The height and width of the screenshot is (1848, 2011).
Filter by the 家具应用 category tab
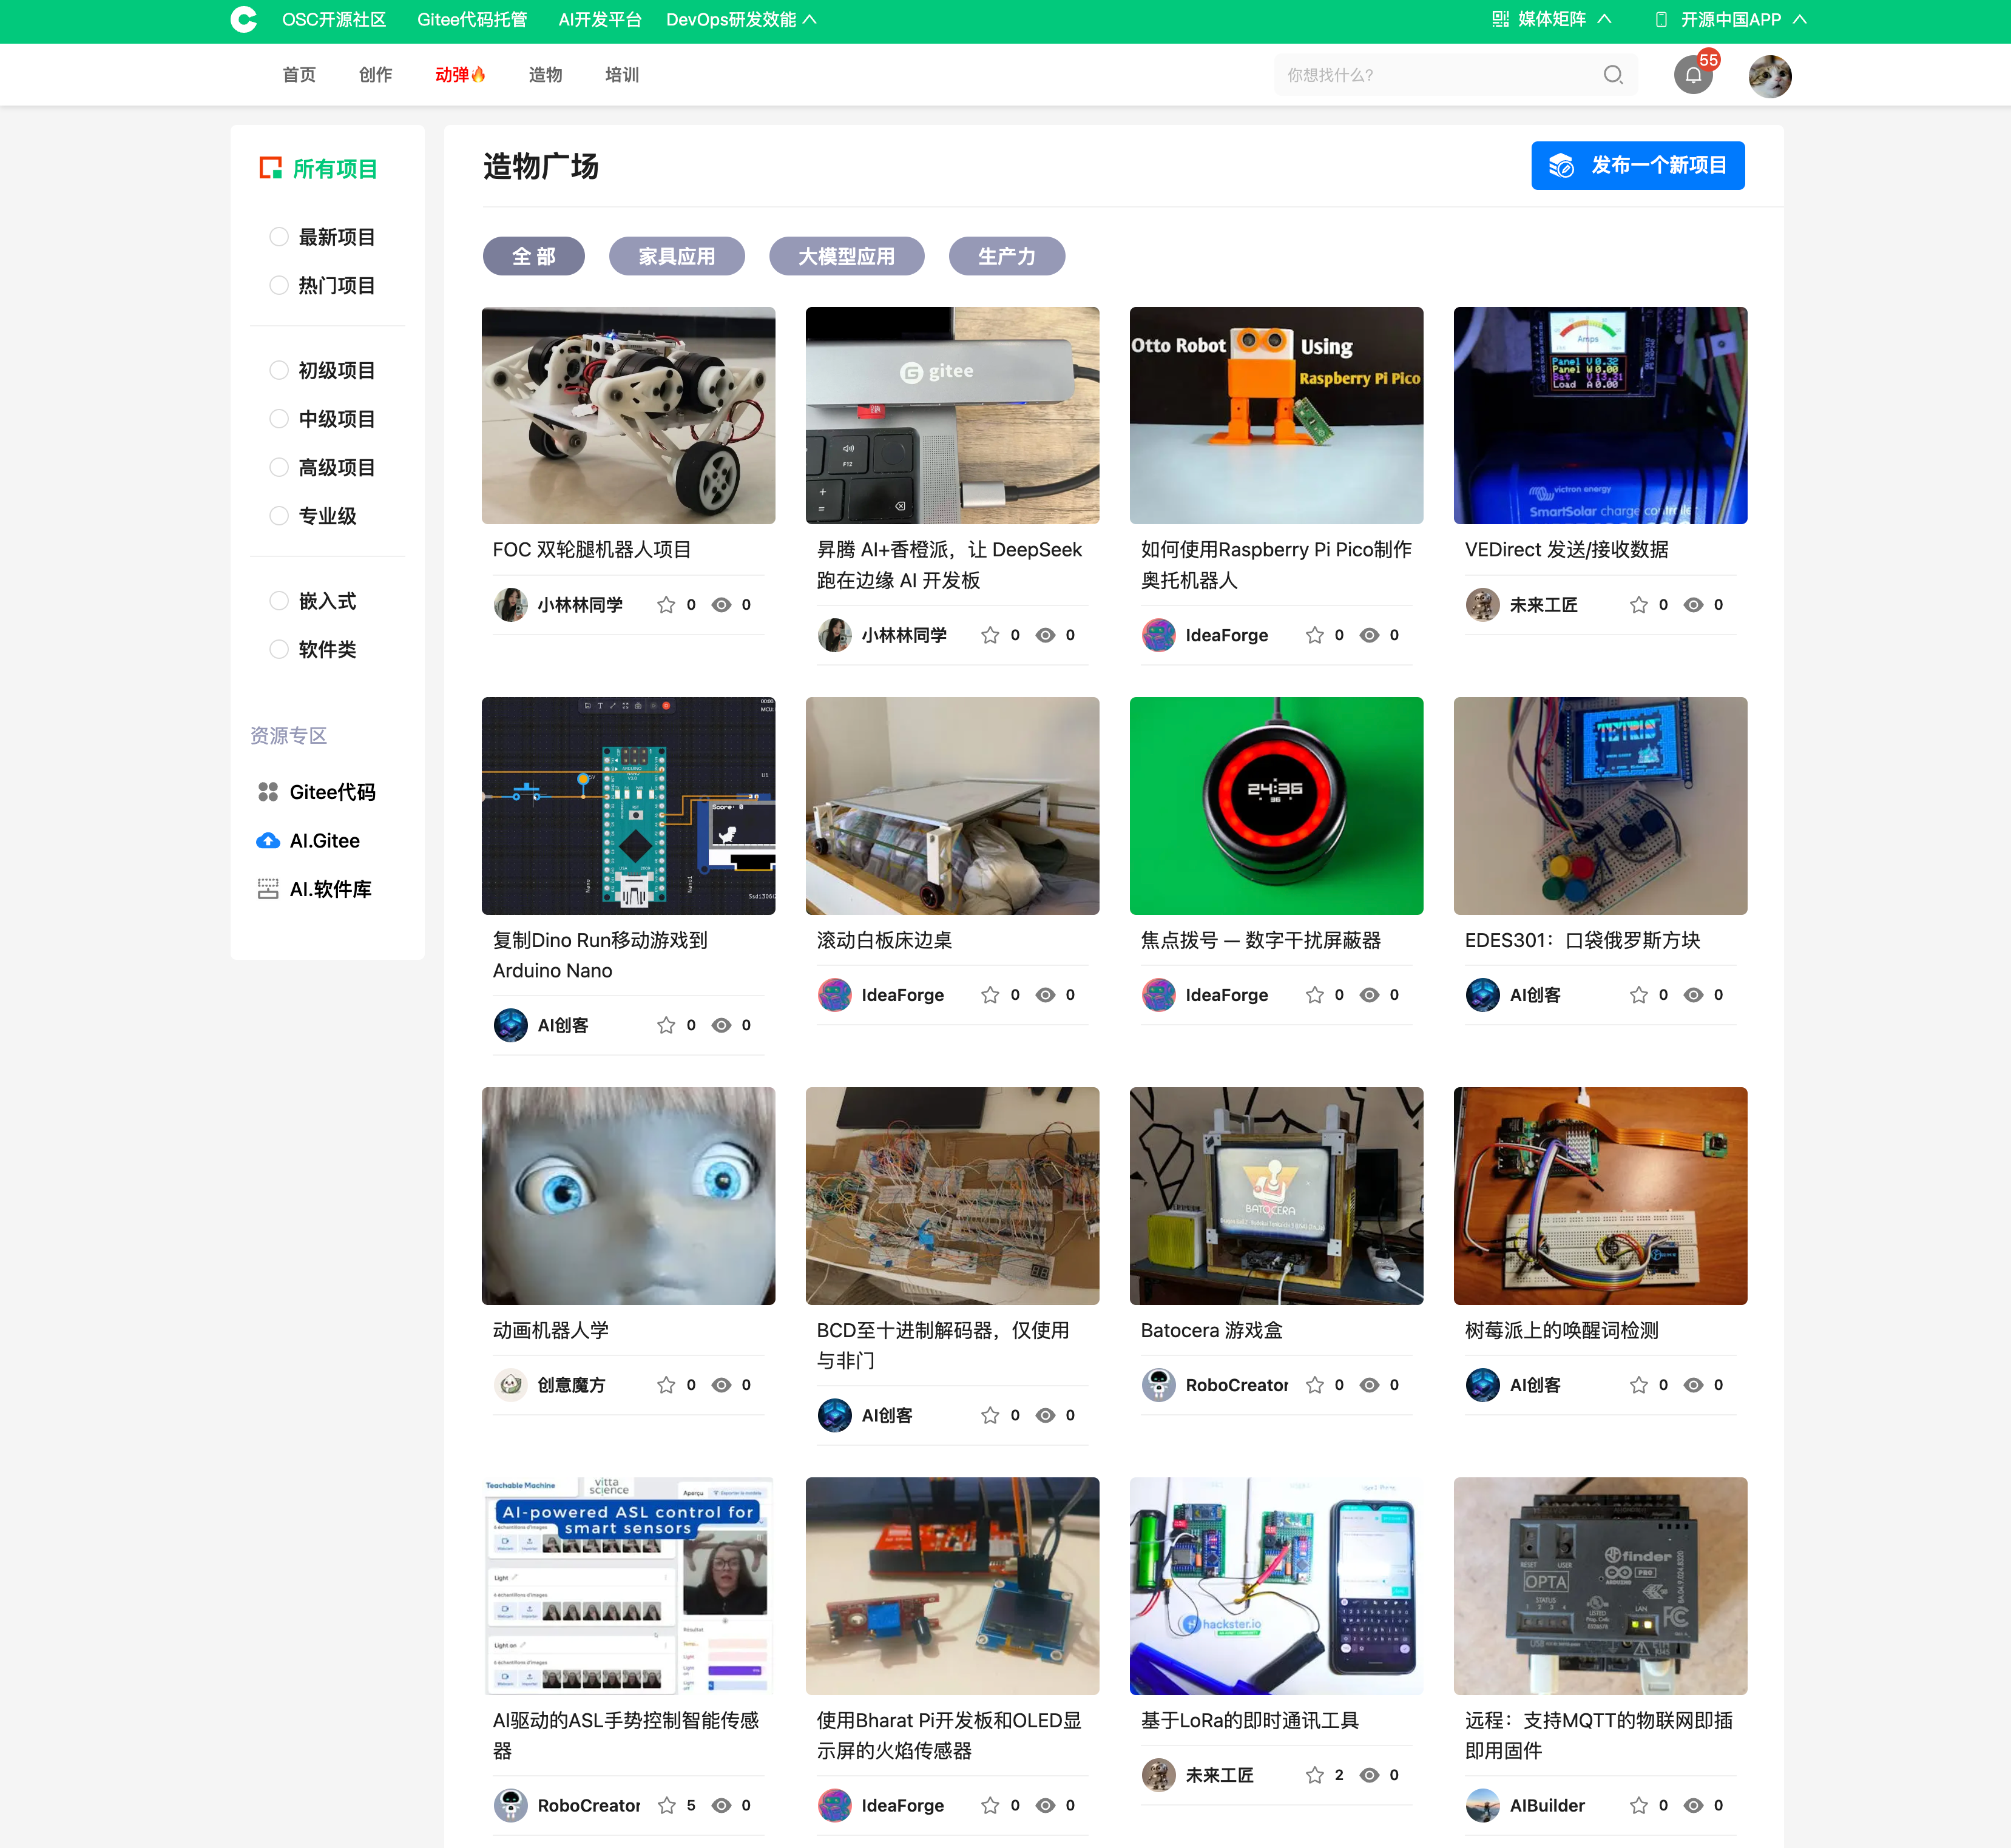(x=677, y=256)
